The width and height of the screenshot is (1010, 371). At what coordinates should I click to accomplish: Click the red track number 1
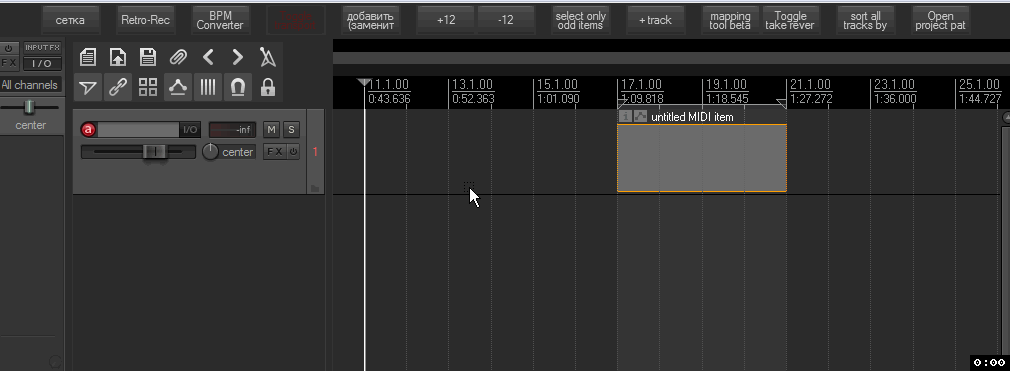pyautogui.click(x=316, y=152)
